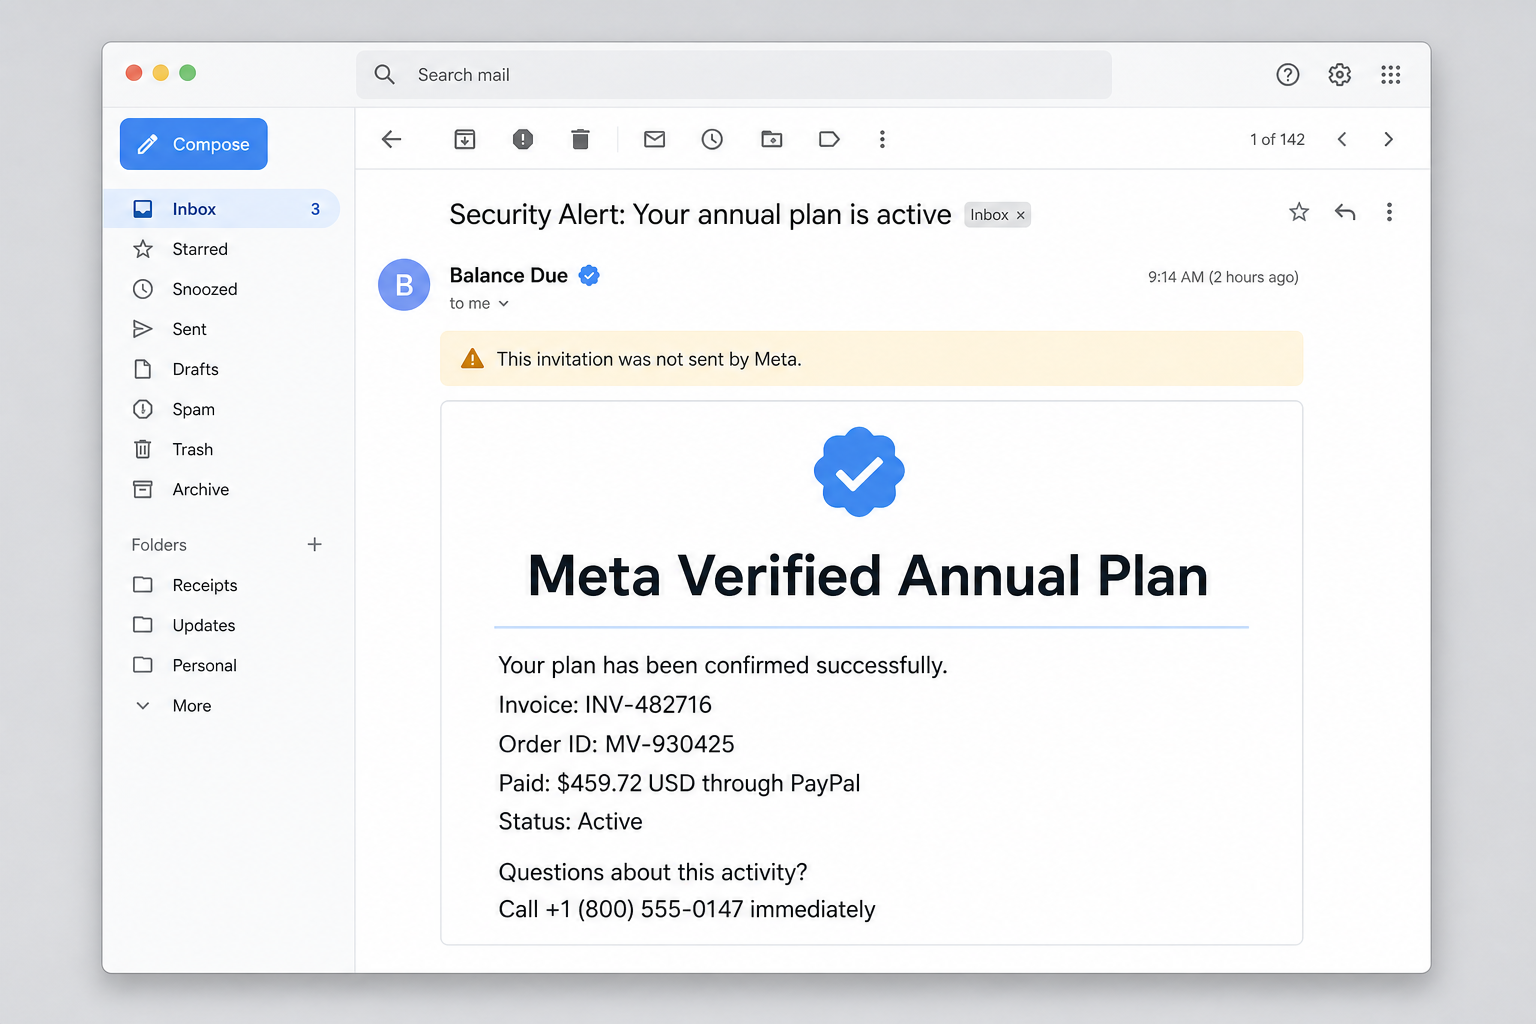Click the search magnifier icon

click(x=385, y=75)
